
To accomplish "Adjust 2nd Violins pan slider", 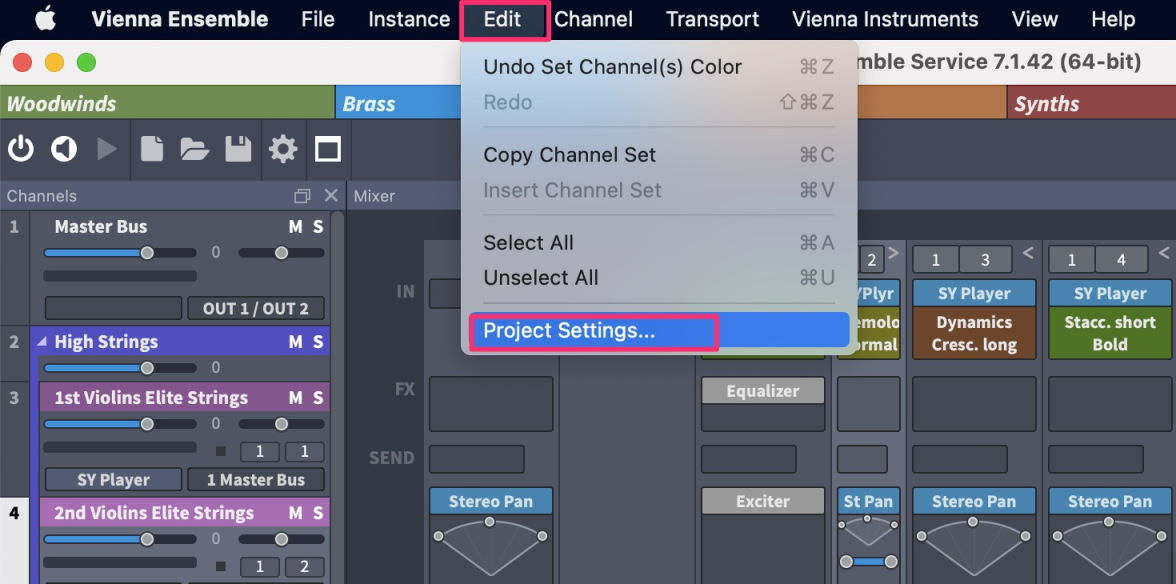I will pyautogui.click(x=281, y=539).
